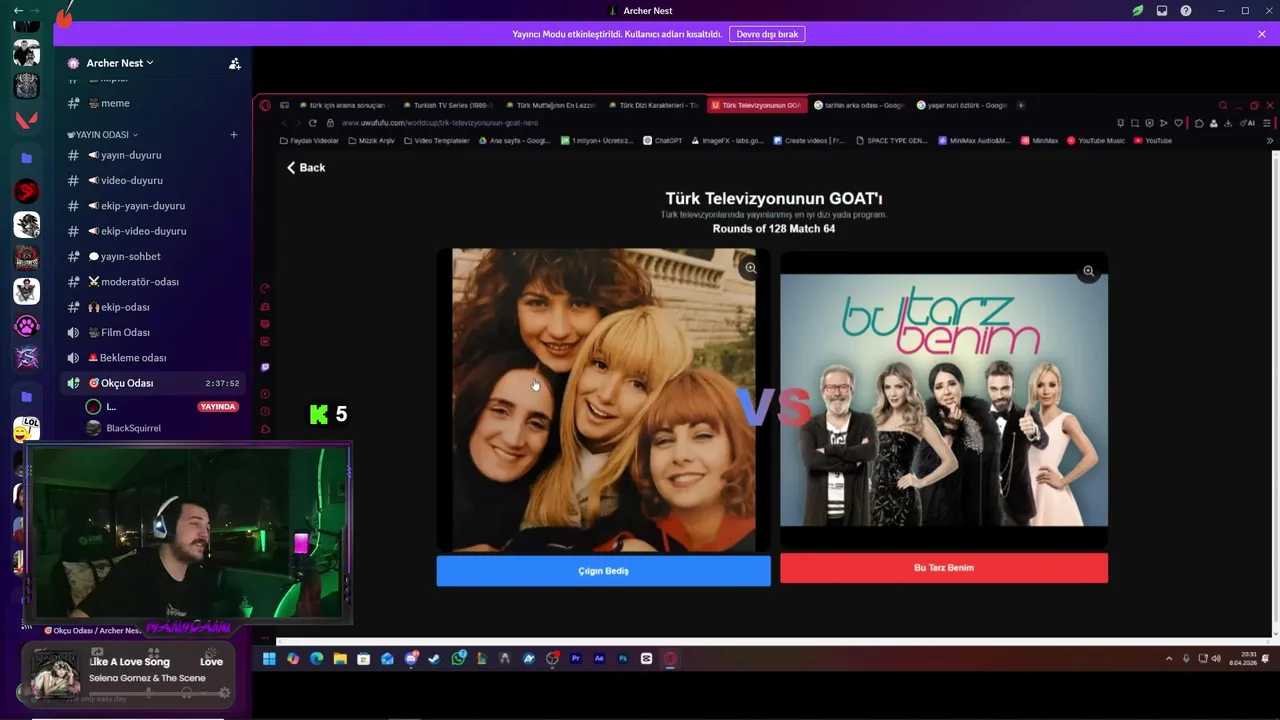Magnify the Bu Tarz Benim image with zoom icon

click(1088, 271)
